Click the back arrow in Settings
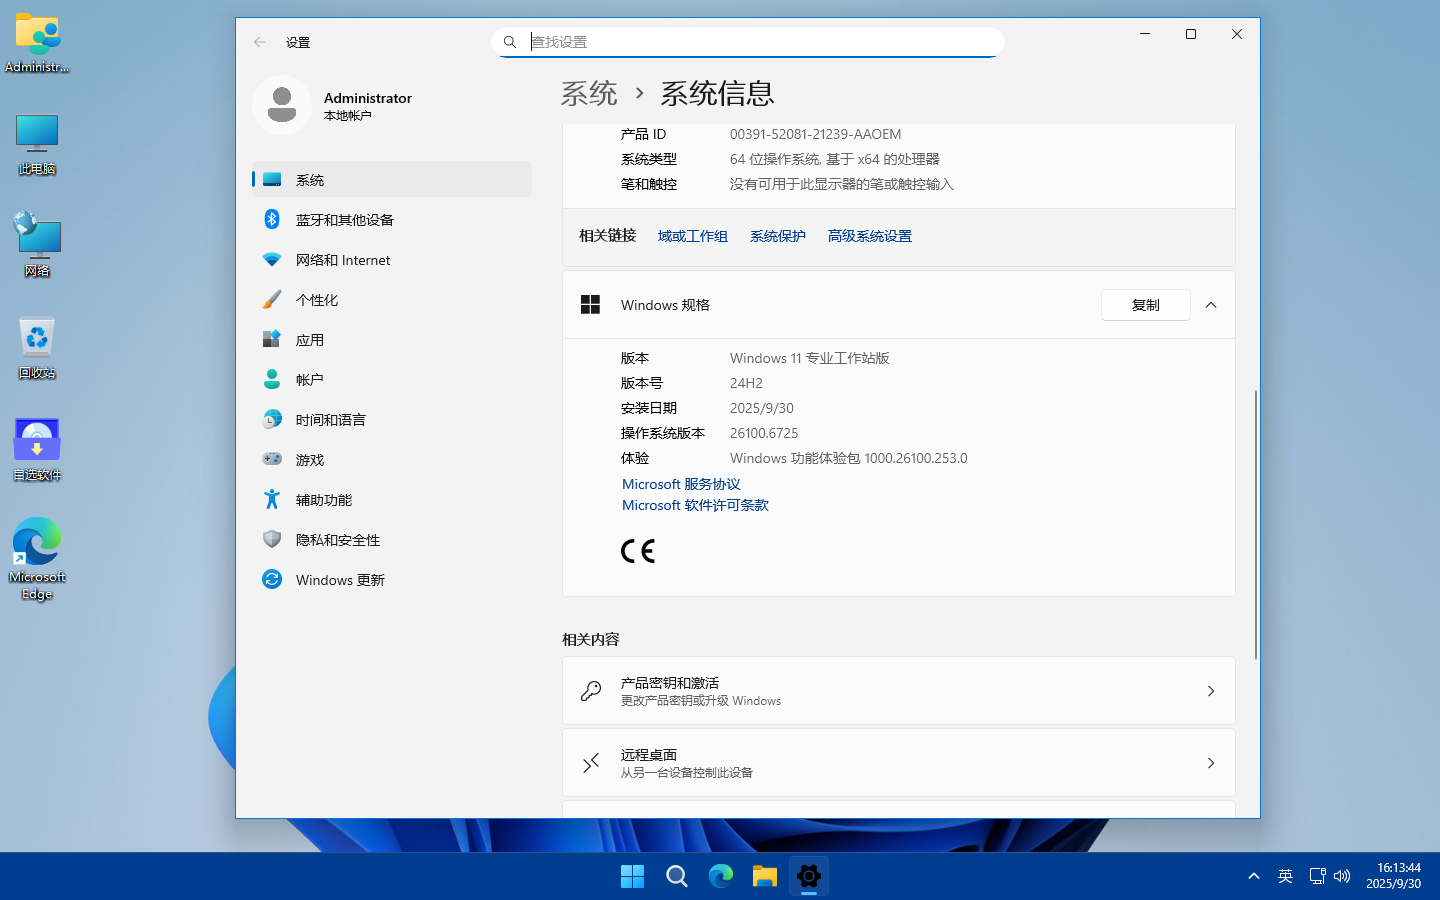The width and height of the screenshot is (1440, 900). click(x=260, y=42)
